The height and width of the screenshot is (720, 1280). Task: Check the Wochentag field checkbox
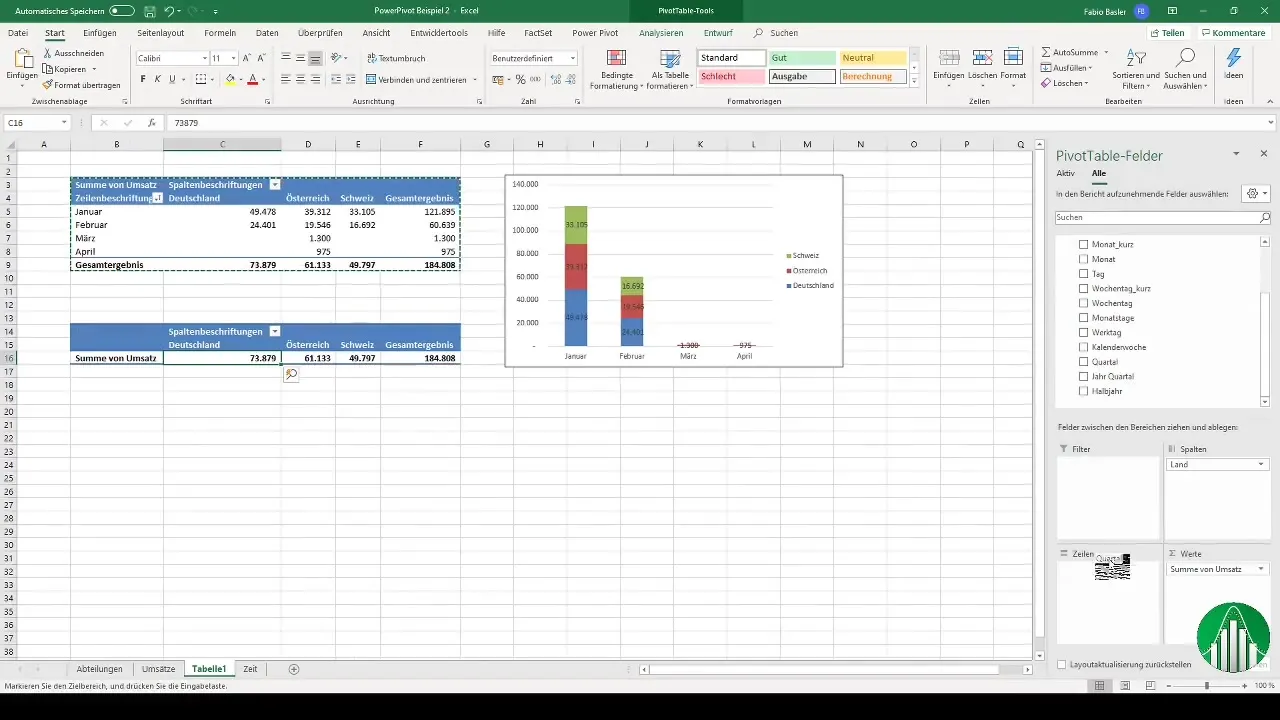click(1083, 303)
